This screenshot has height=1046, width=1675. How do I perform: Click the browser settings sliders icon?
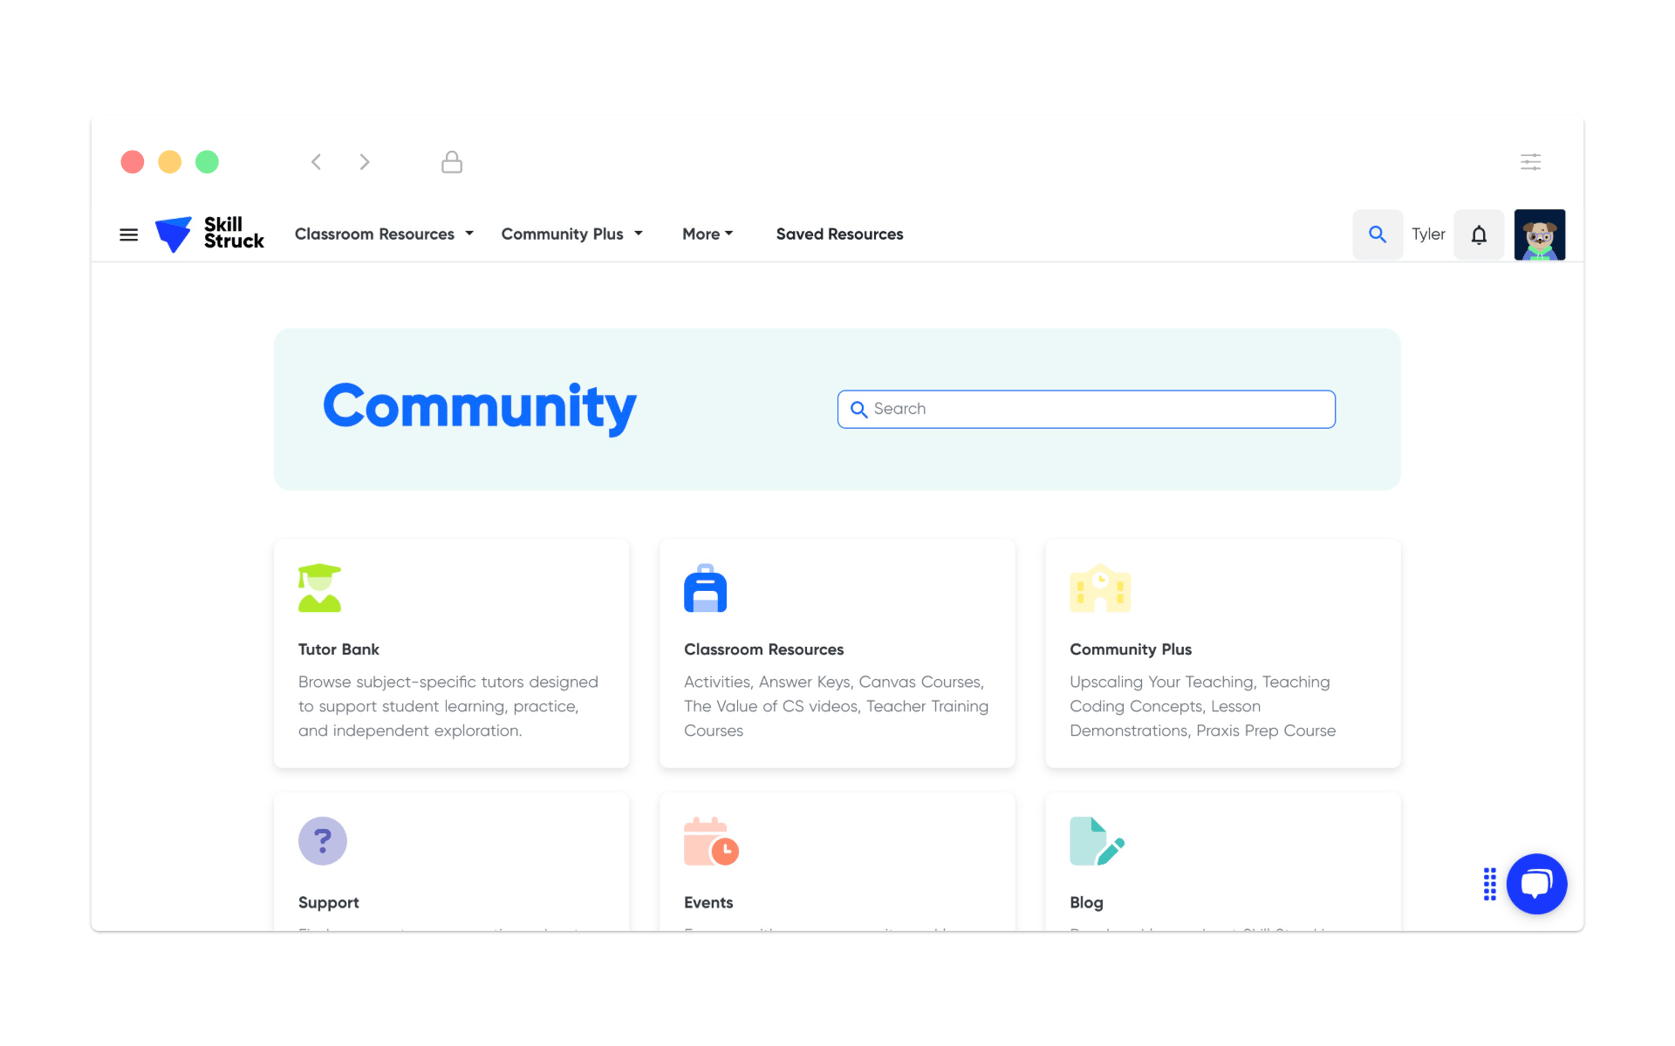click(1530, 162)
